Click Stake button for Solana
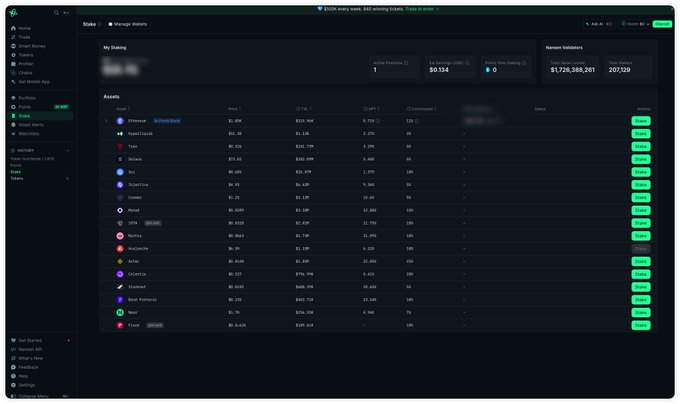The height and width of the screenshot is (404, 680). tap(641, 159)
